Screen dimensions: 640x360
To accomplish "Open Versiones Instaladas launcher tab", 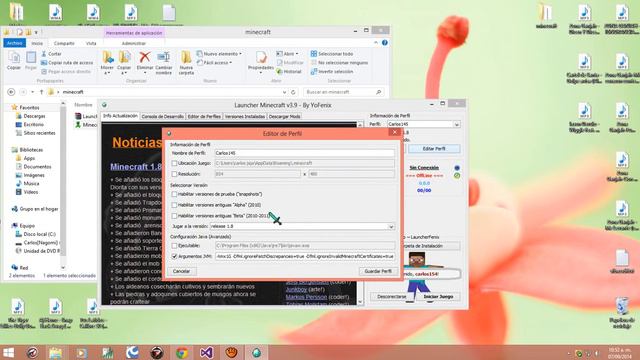I will pyautogui.click(x=245, y=116).
